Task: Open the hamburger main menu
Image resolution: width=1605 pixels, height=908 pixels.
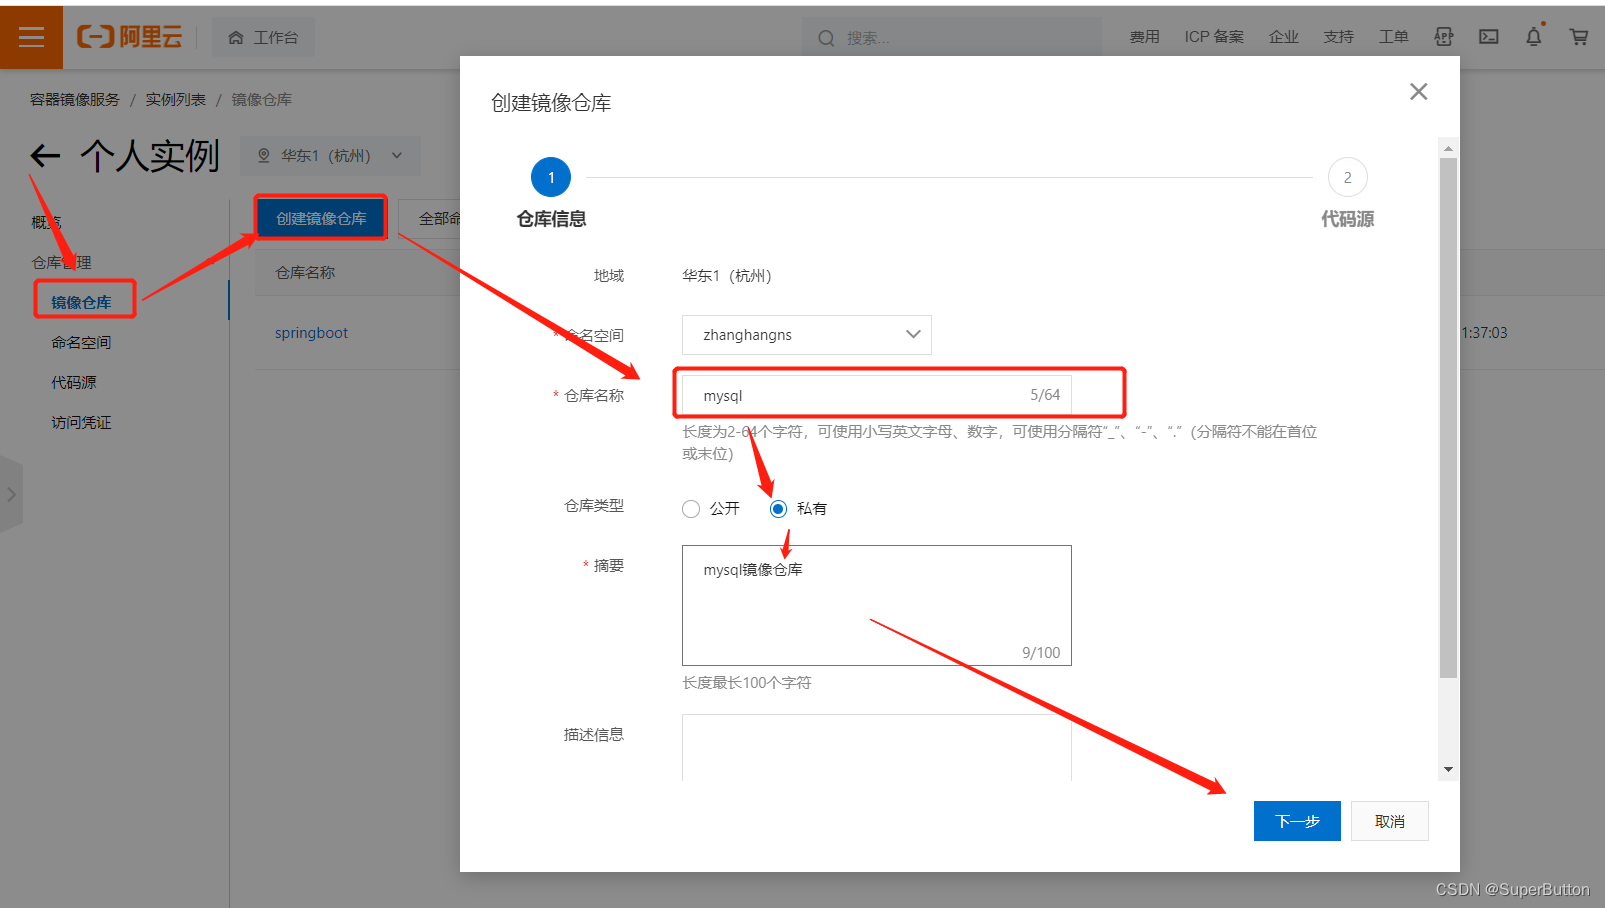Action: (x=31, y=37)
